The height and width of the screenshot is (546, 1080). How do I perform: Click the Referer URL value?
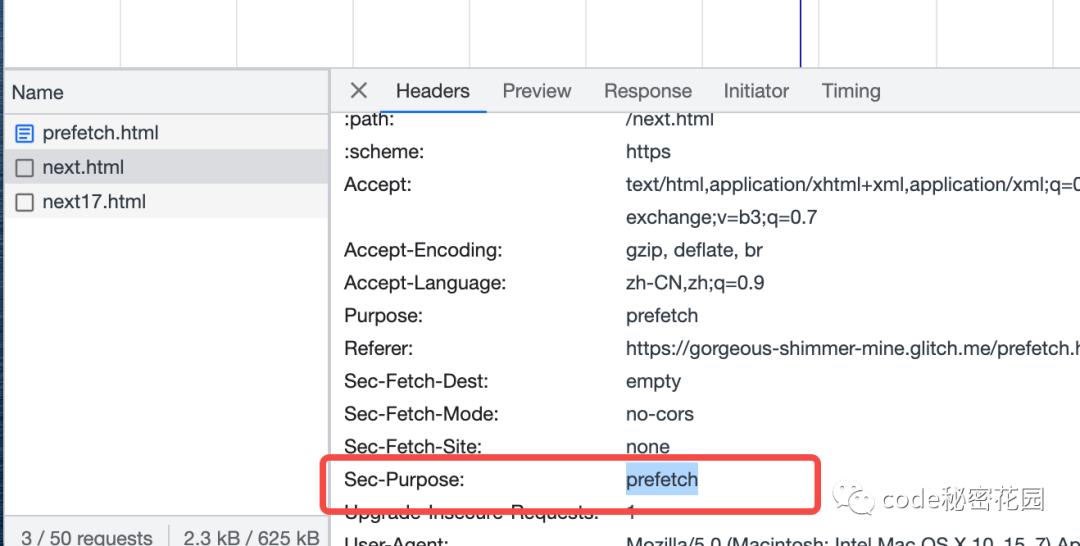coord(850,349)
